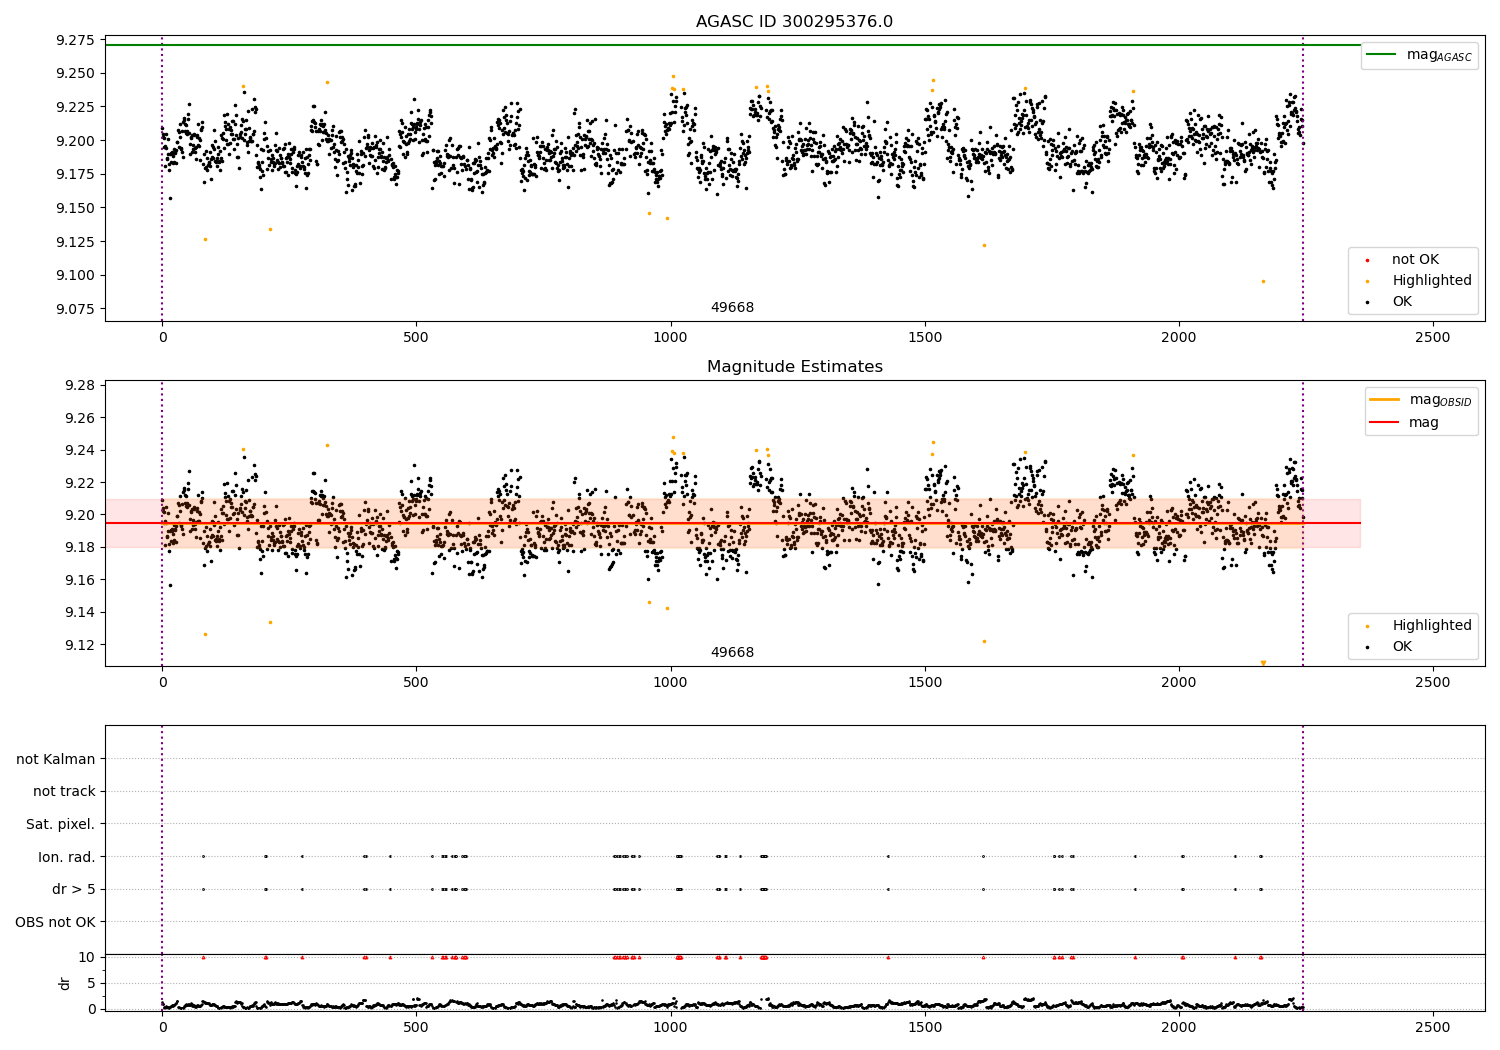This screenshot has width=1500, height=1050.
Task: Click the green mag AGASC legend line
Action: click(1381, 55)
